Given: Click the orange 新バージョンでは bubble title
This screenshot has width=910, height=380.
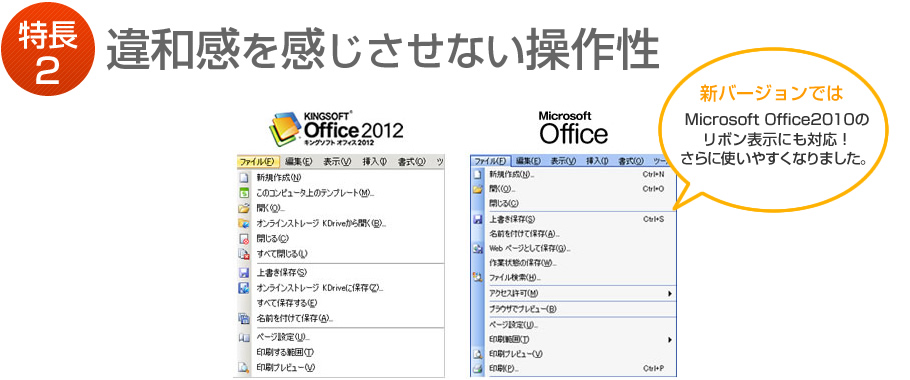Looking at the screenshot, I should click(x=771, y=93).
